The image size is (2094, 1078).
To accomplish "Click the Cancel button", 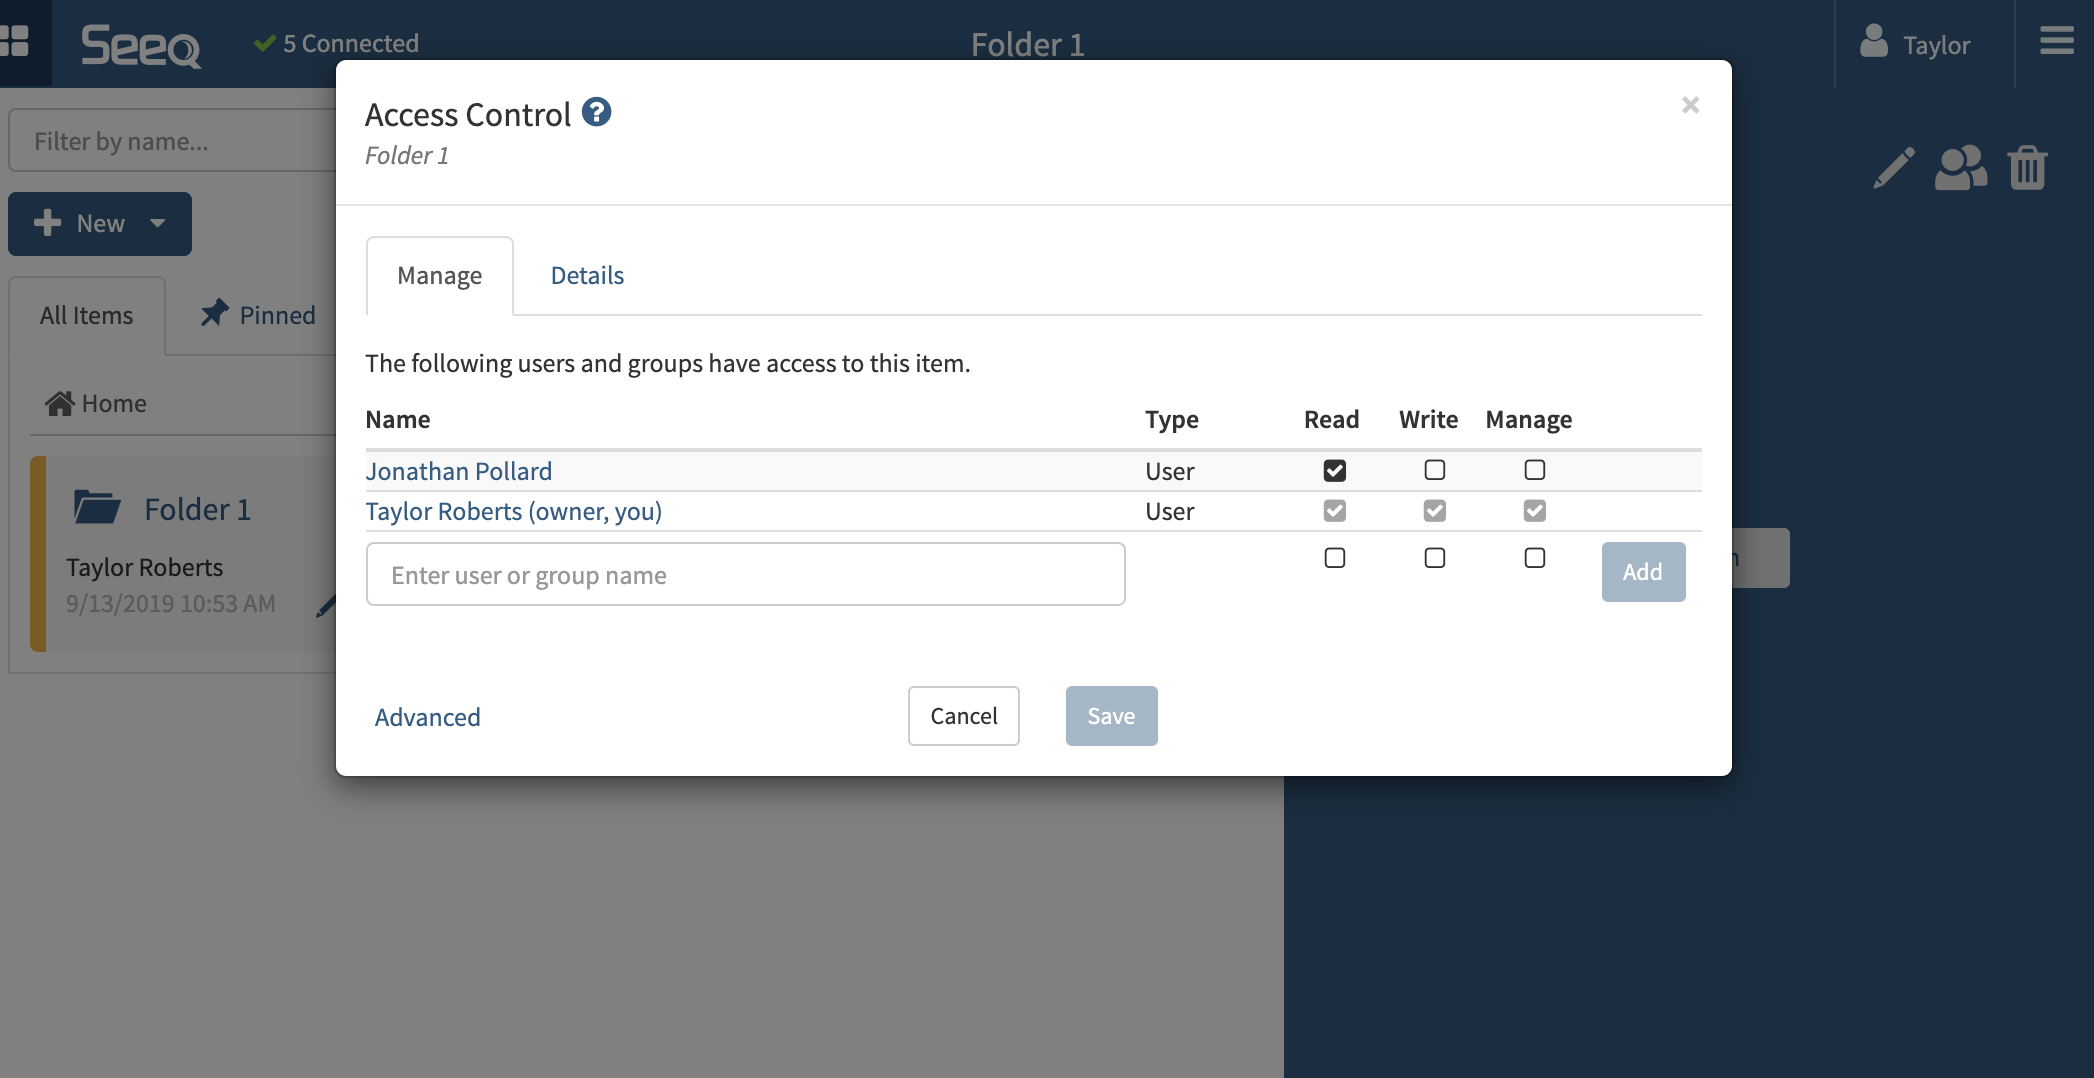I will [x=963, y=716].
